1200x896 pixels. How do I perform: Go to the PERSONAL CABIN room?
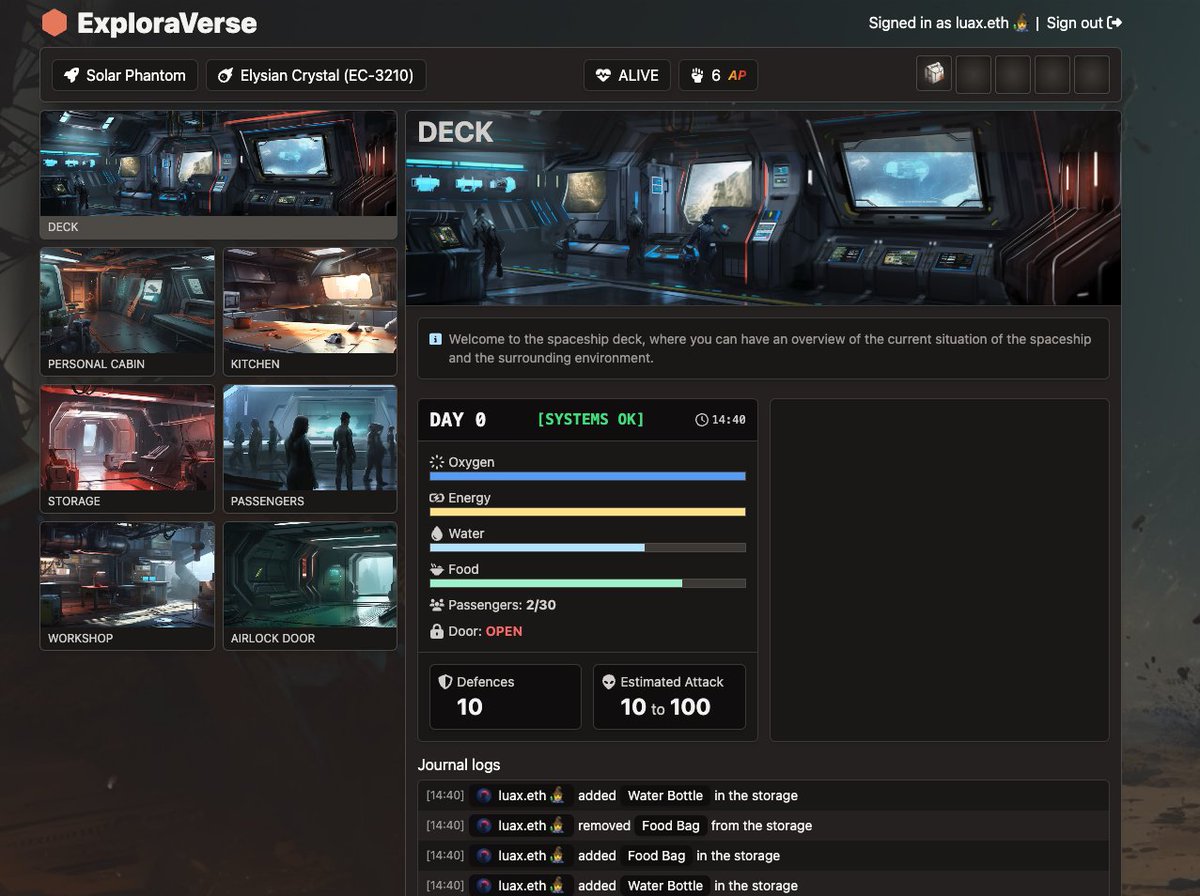(127, 312)
